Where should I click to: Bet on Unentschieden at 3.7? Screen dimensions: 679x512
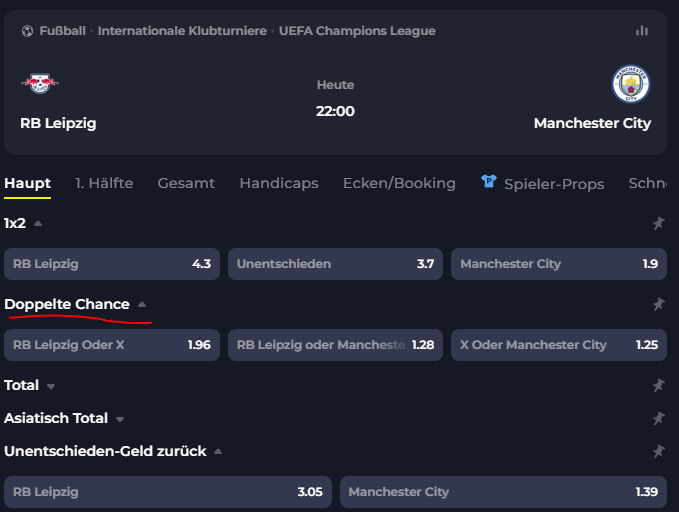[x=335, y=264]
